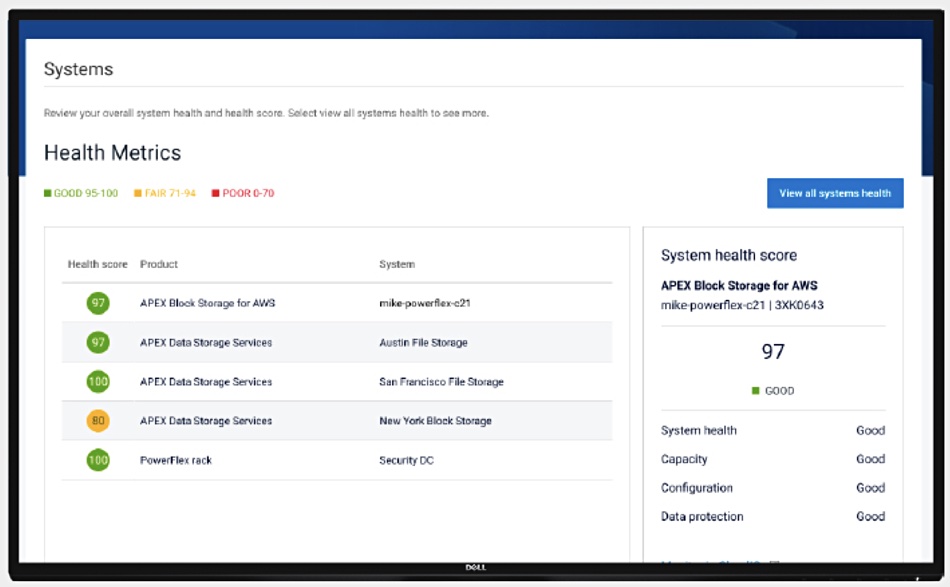Click the Product column header
The width and height of the screenshot is (950, 587).
[x=159, y=264]
